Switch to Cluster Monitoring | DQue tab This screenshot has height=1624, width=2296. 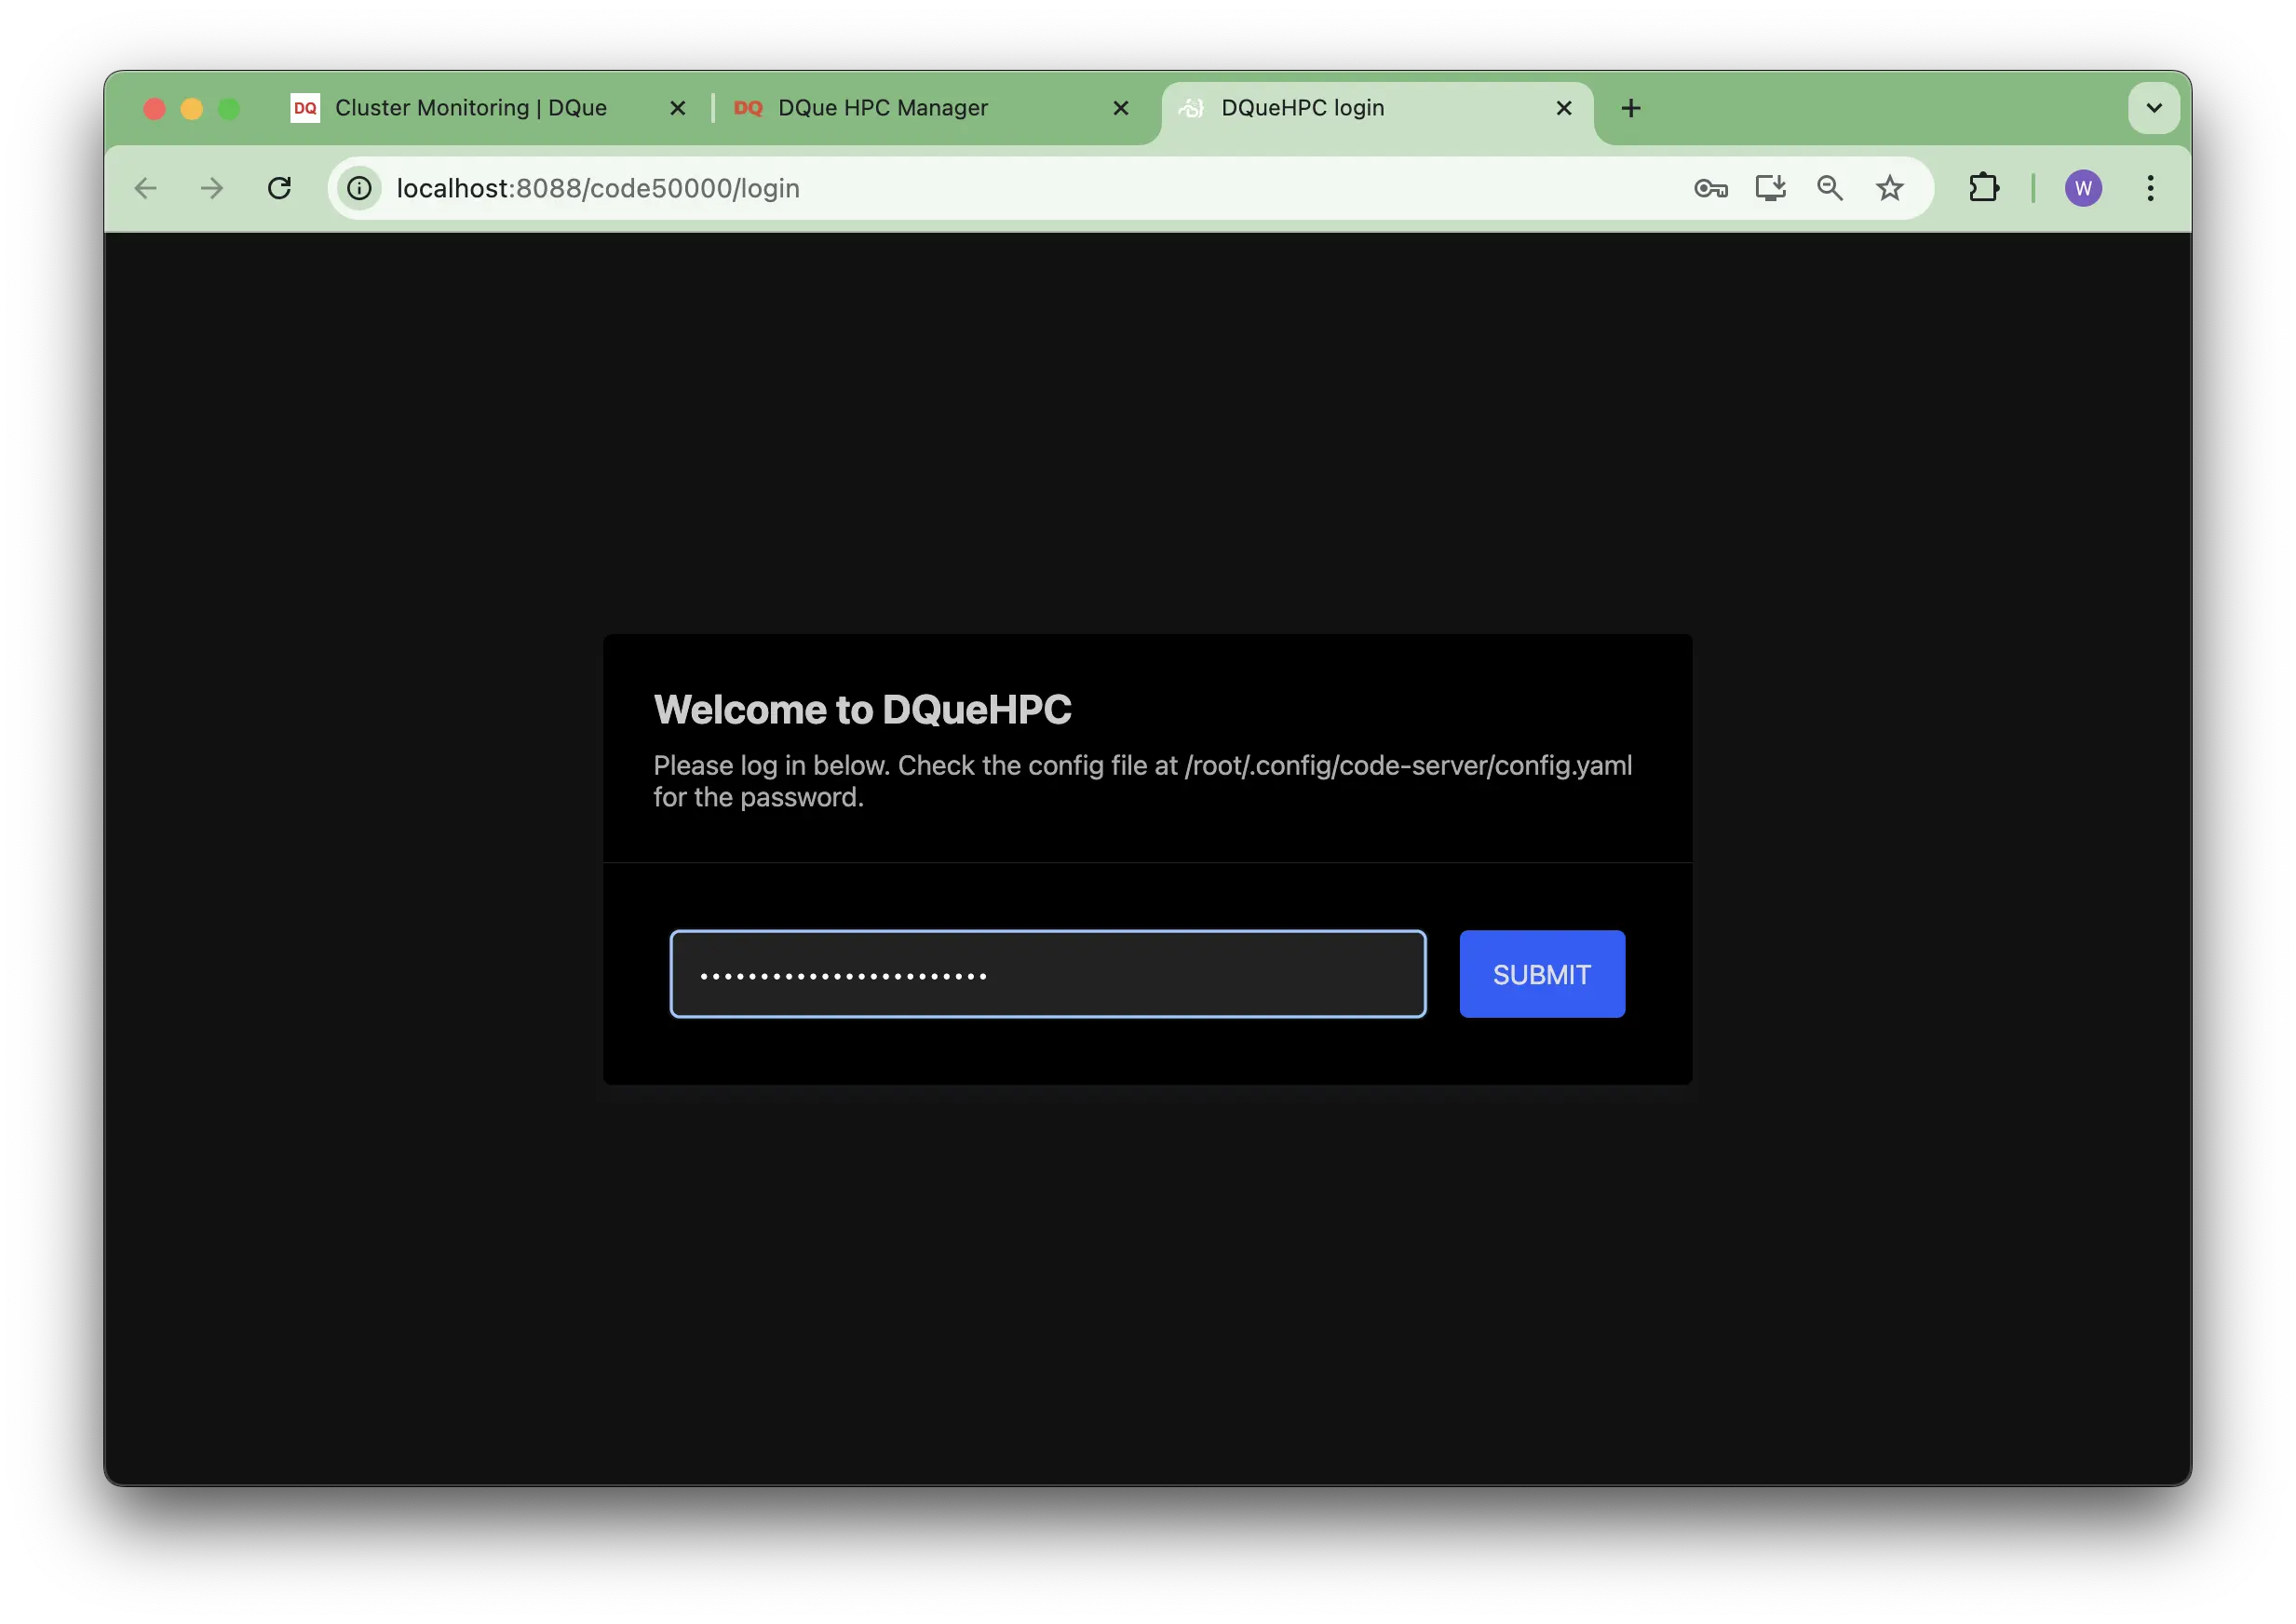[x=470, y=108]
